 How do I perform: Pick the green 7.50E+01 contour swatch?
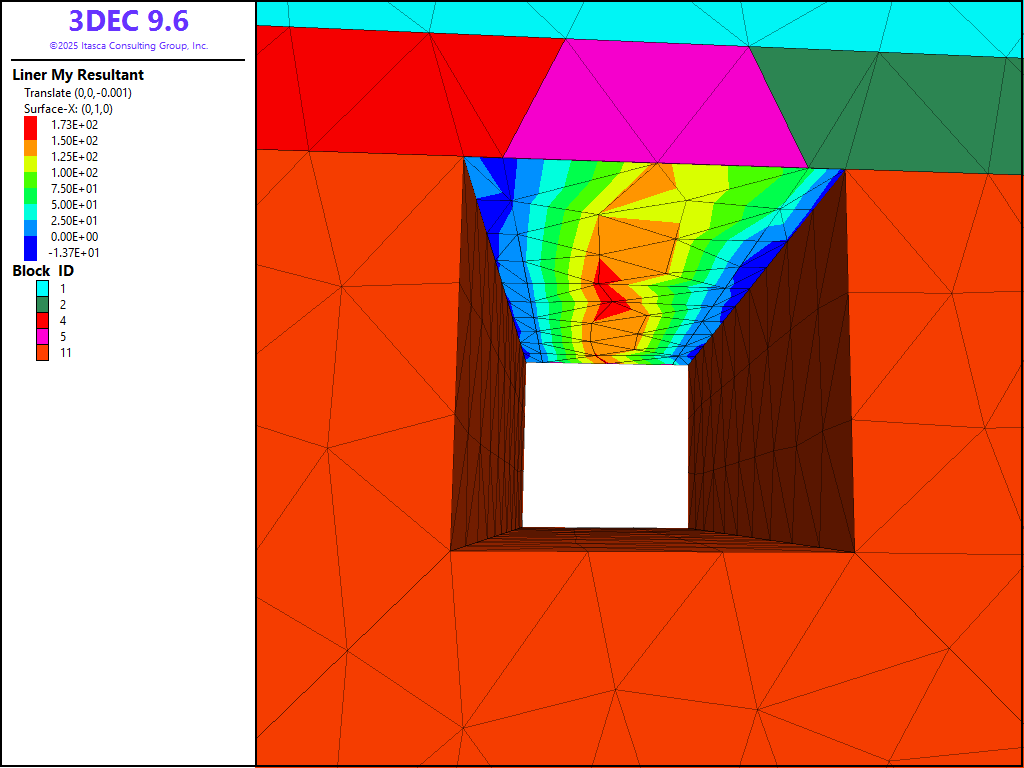tap(31, 189)
